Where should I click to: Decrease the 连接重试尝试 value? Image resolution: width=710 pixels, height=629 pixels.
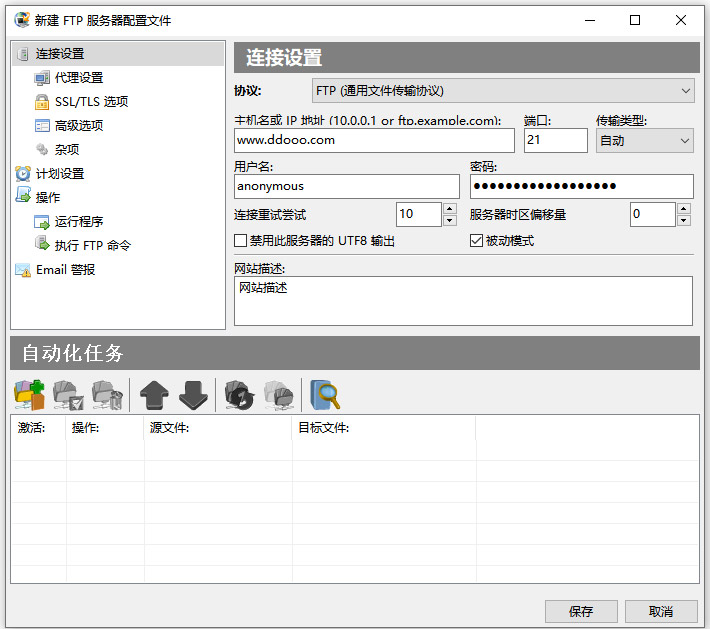click(x=449, y=221)
